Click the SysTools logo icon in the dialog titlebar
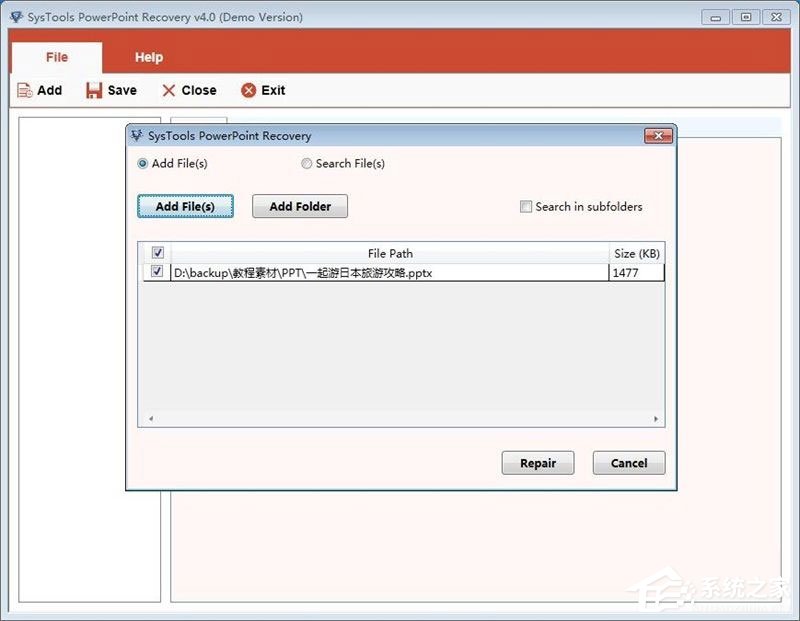Viewport: 800px width, 621px height. (x=134, y=136)
